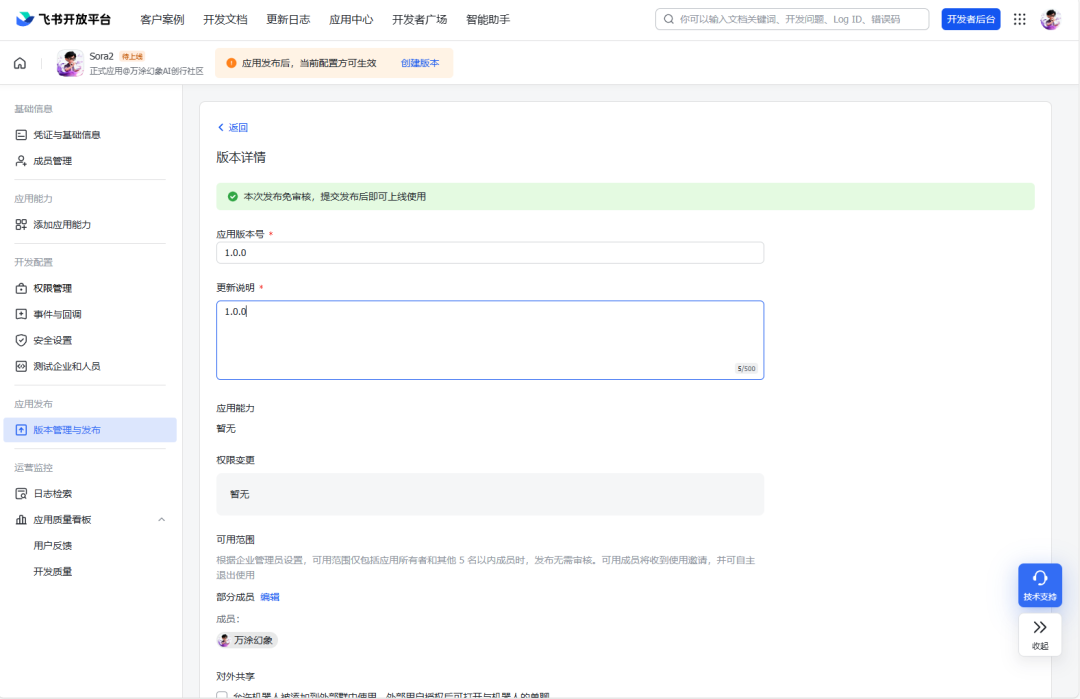
Task: Click the home icon in the header
Action: [20, 63]
